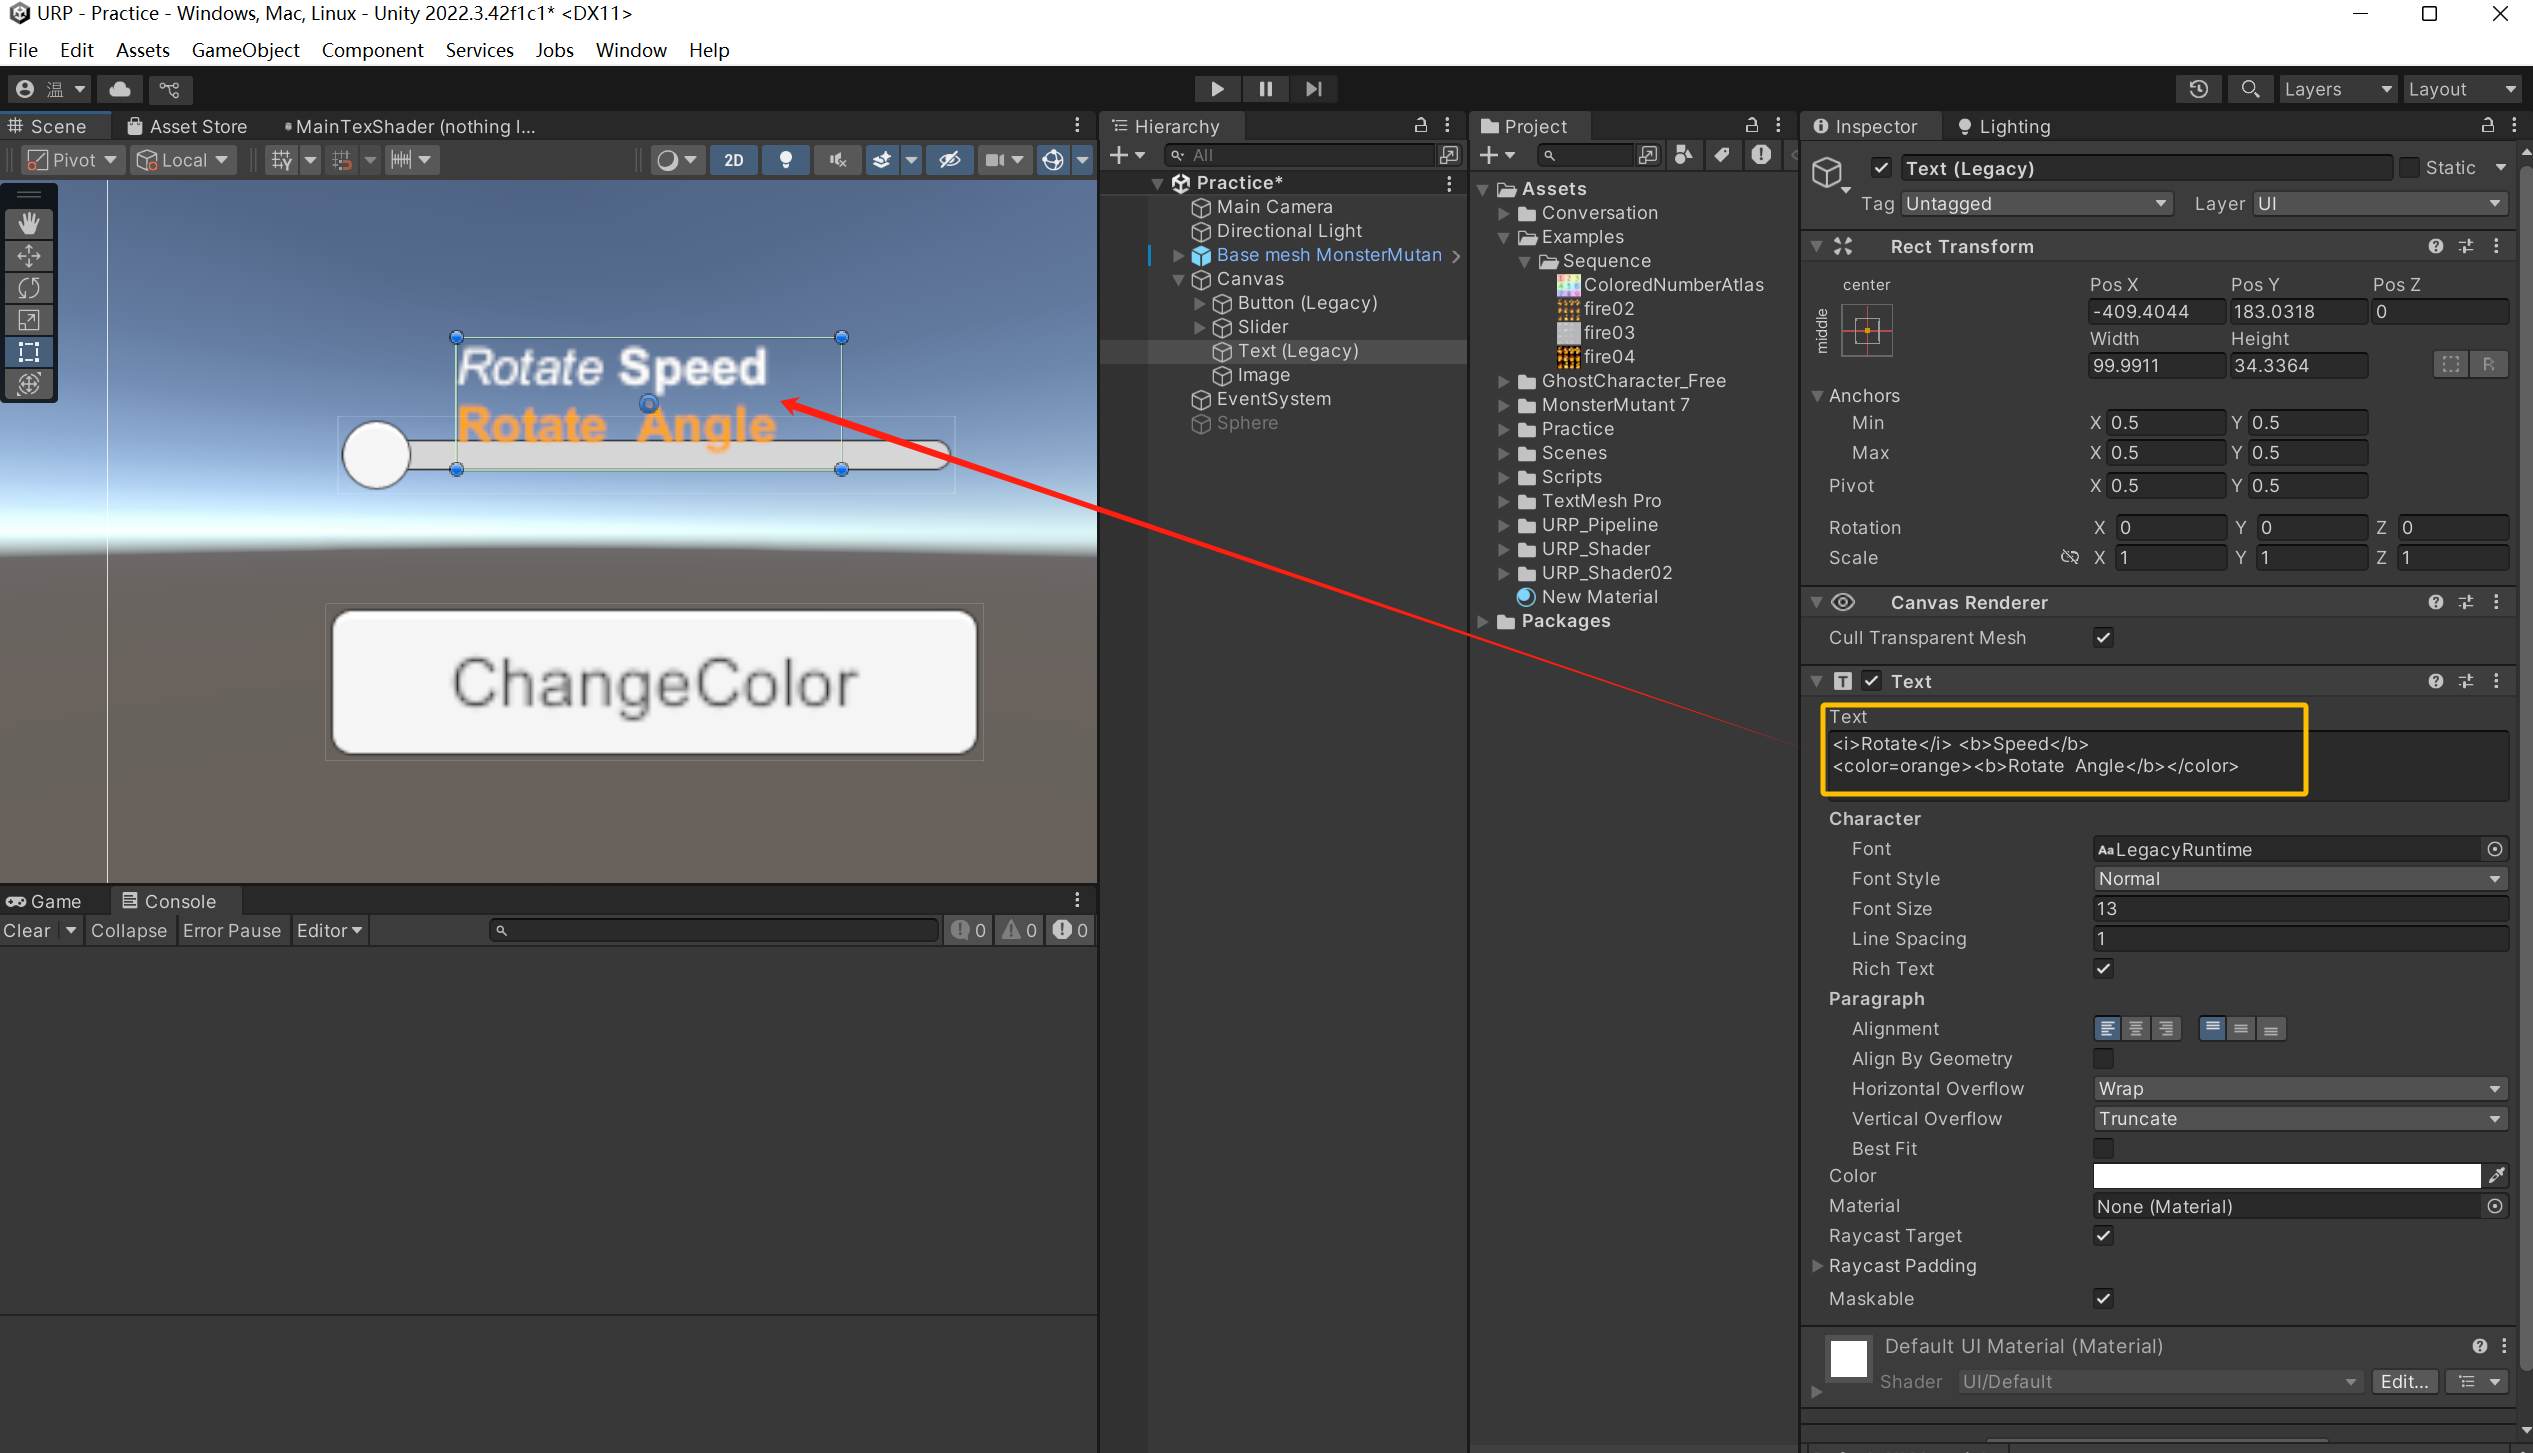
Task: Click the white Color swatch field
Action: click(x=2286, y=1176)
